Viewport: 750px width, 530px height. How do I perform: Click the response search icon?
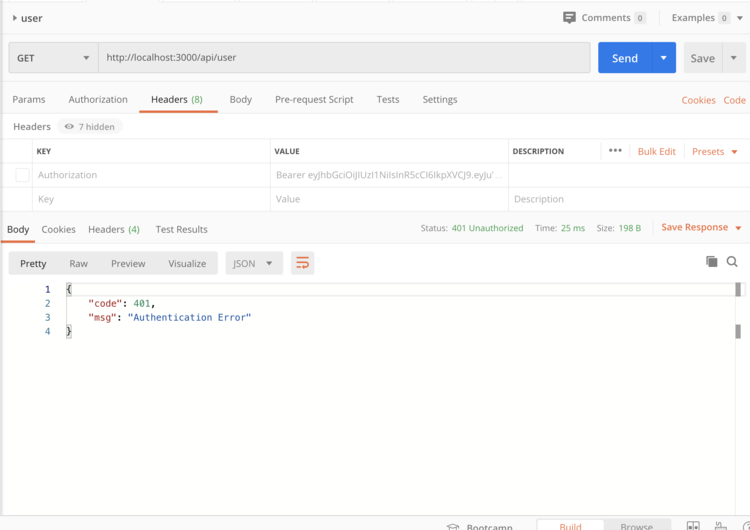[x=732, y=262]
